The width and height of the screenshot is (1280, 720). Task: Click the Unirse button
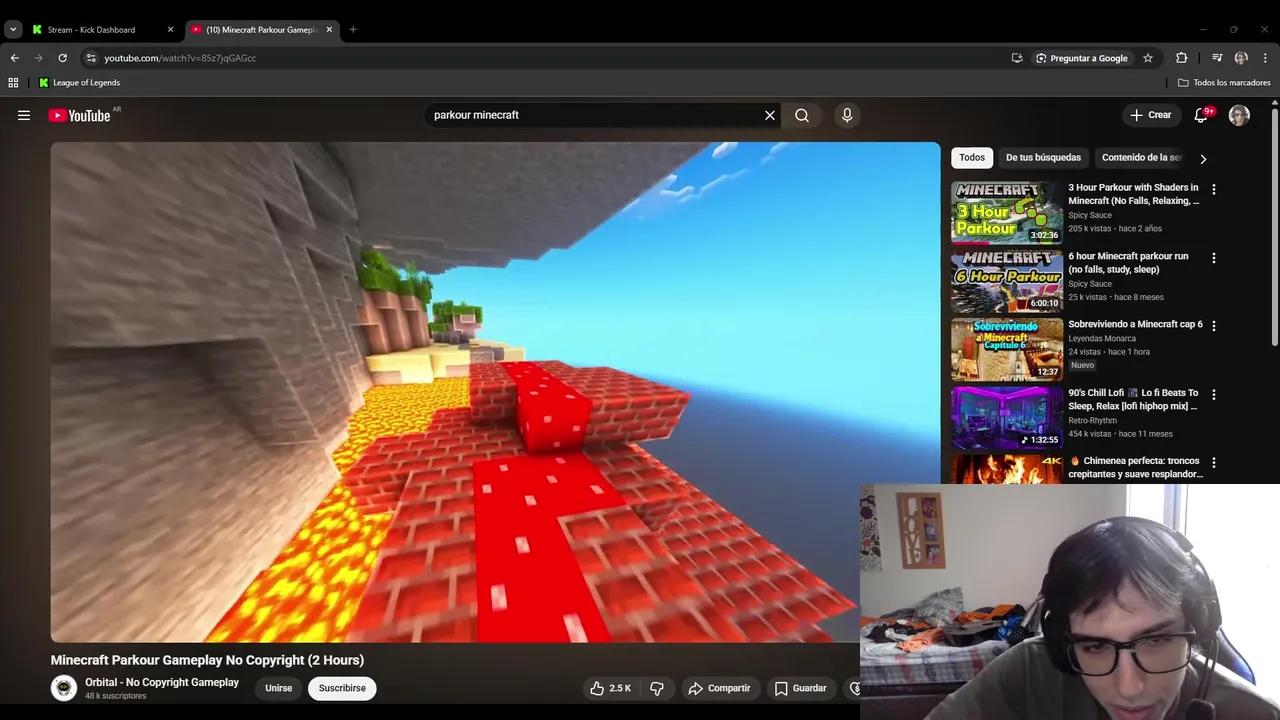(279, 688)
